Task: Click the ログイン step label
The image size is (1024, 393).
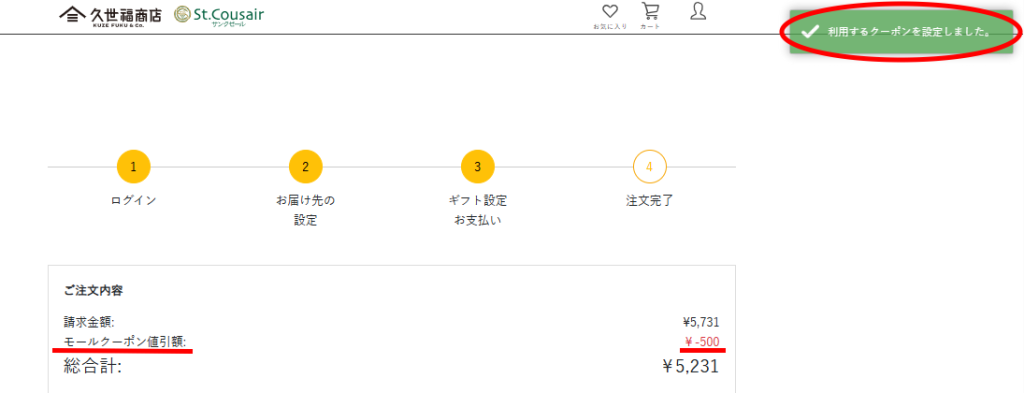Action: (x=133, y=200)
